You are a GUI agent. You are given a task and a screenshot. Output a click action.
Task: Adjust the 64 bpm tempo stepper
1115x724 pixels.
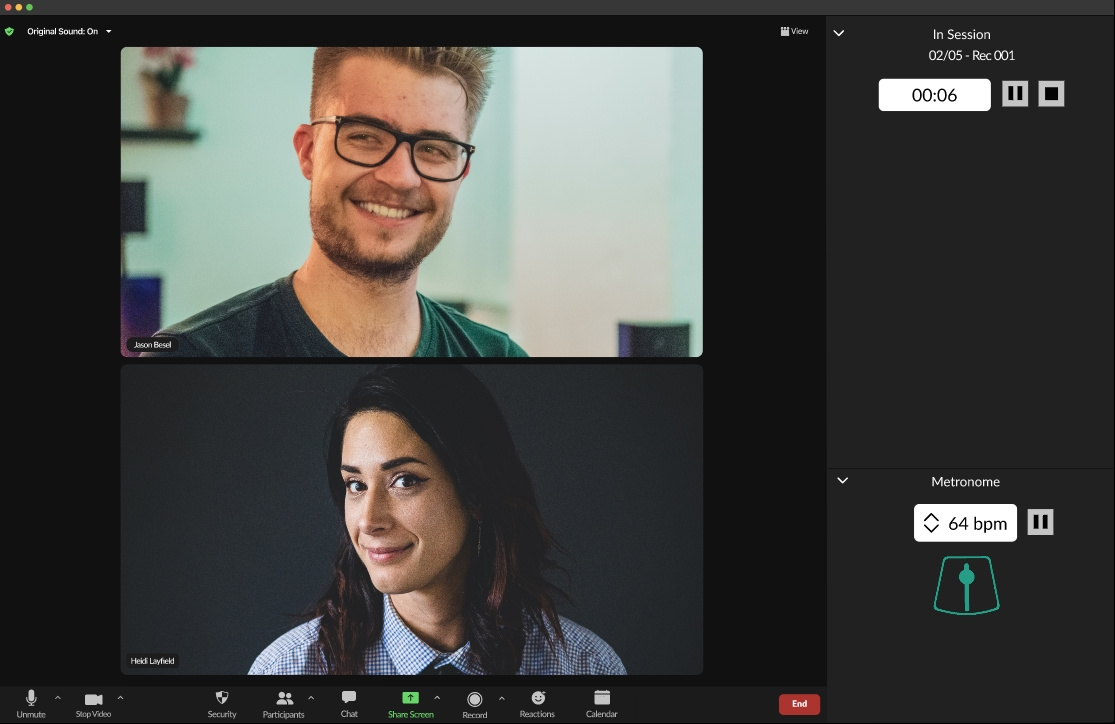click(x=932, y=522)
